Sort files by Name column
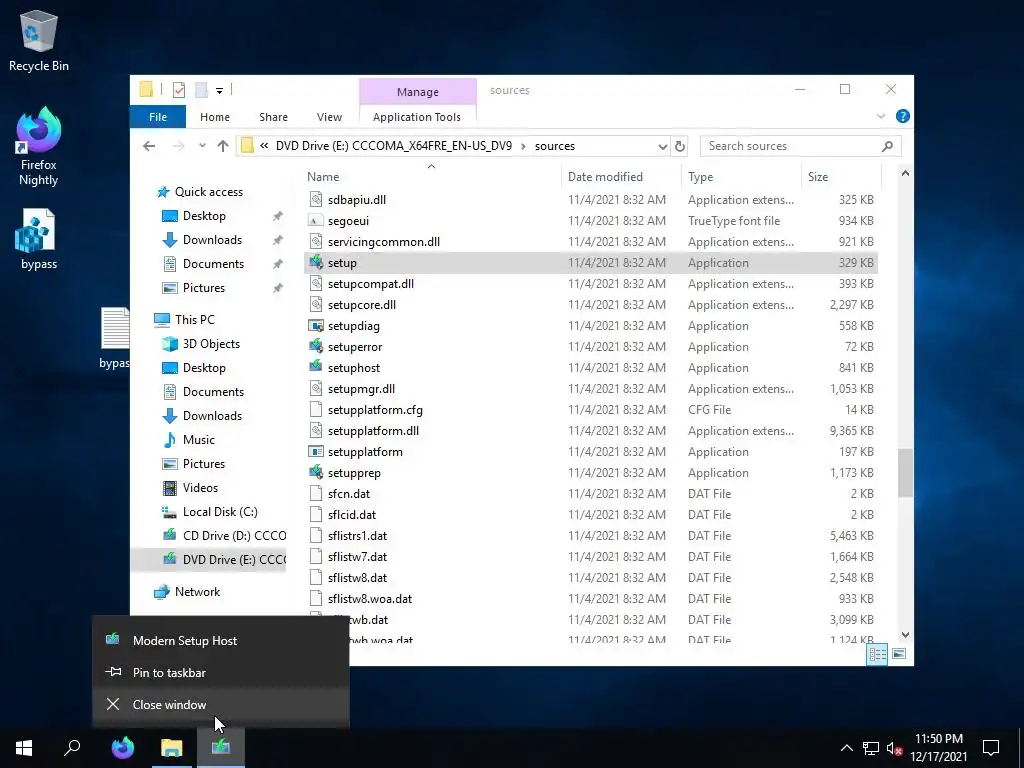The image size is (1024, 768). [323, 177]
